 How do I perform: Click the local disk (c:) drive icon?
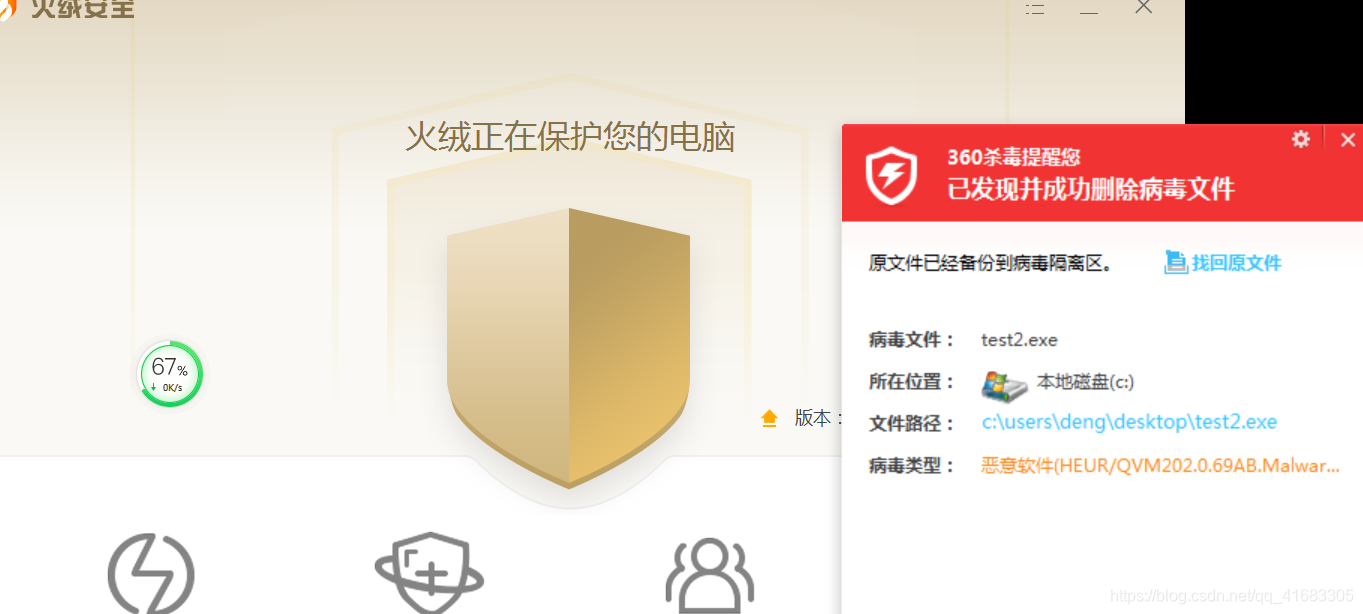point(1004,385)
